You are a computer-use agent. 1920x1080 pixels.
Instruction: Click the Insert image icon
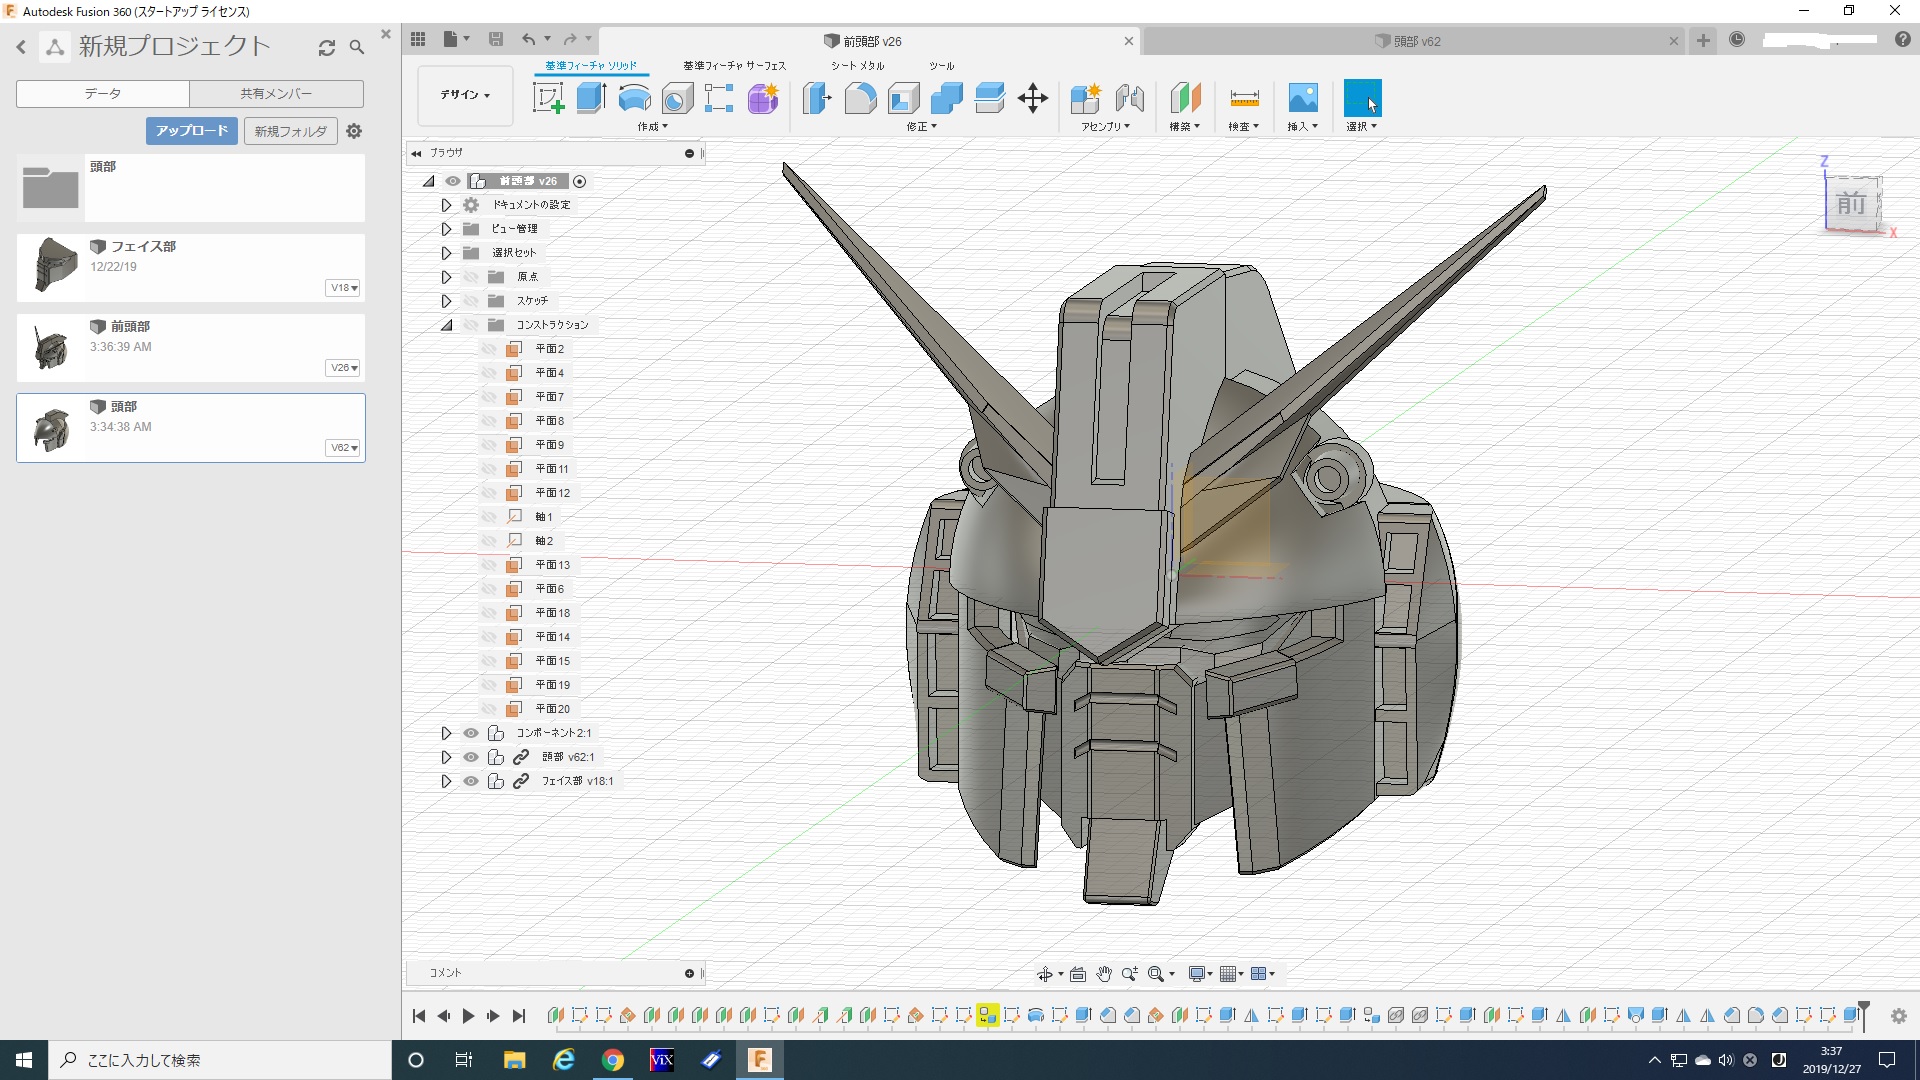pos(1302,98)
